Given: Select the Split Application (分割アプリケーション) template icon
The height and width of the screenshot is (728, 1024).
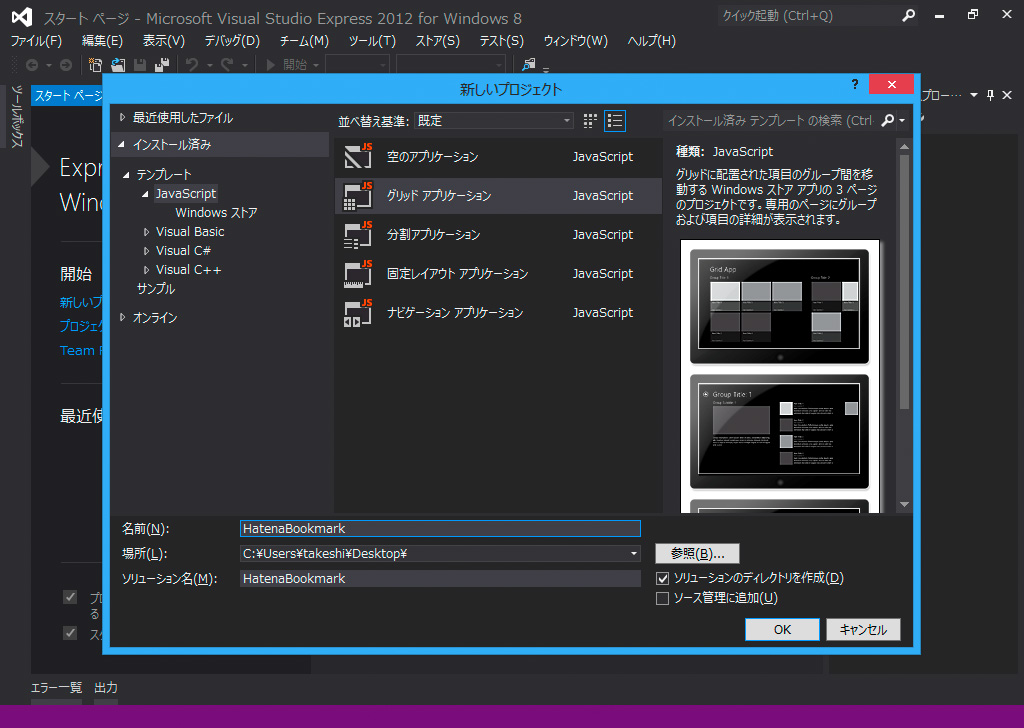Looking at the screenshot, I should point(358,235).
